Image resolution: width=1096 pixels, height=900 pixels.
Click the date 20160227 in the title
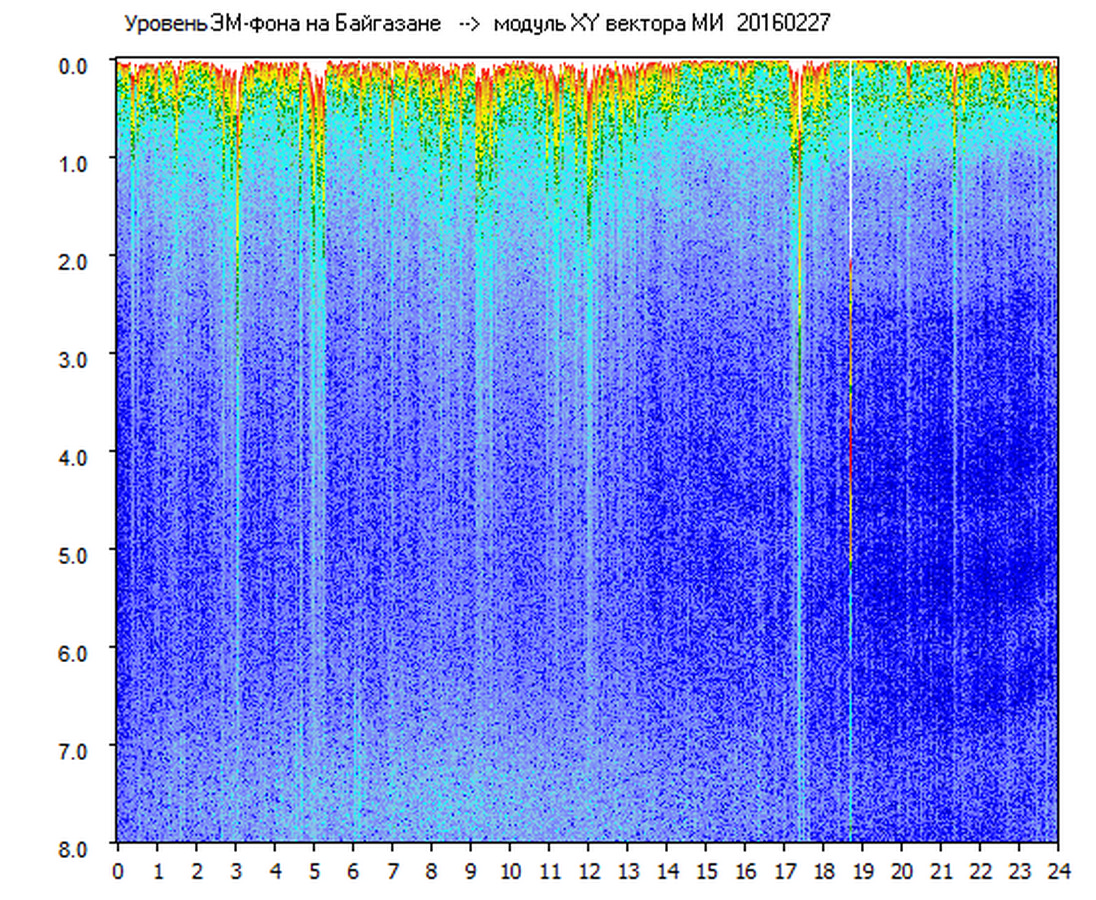783,24
